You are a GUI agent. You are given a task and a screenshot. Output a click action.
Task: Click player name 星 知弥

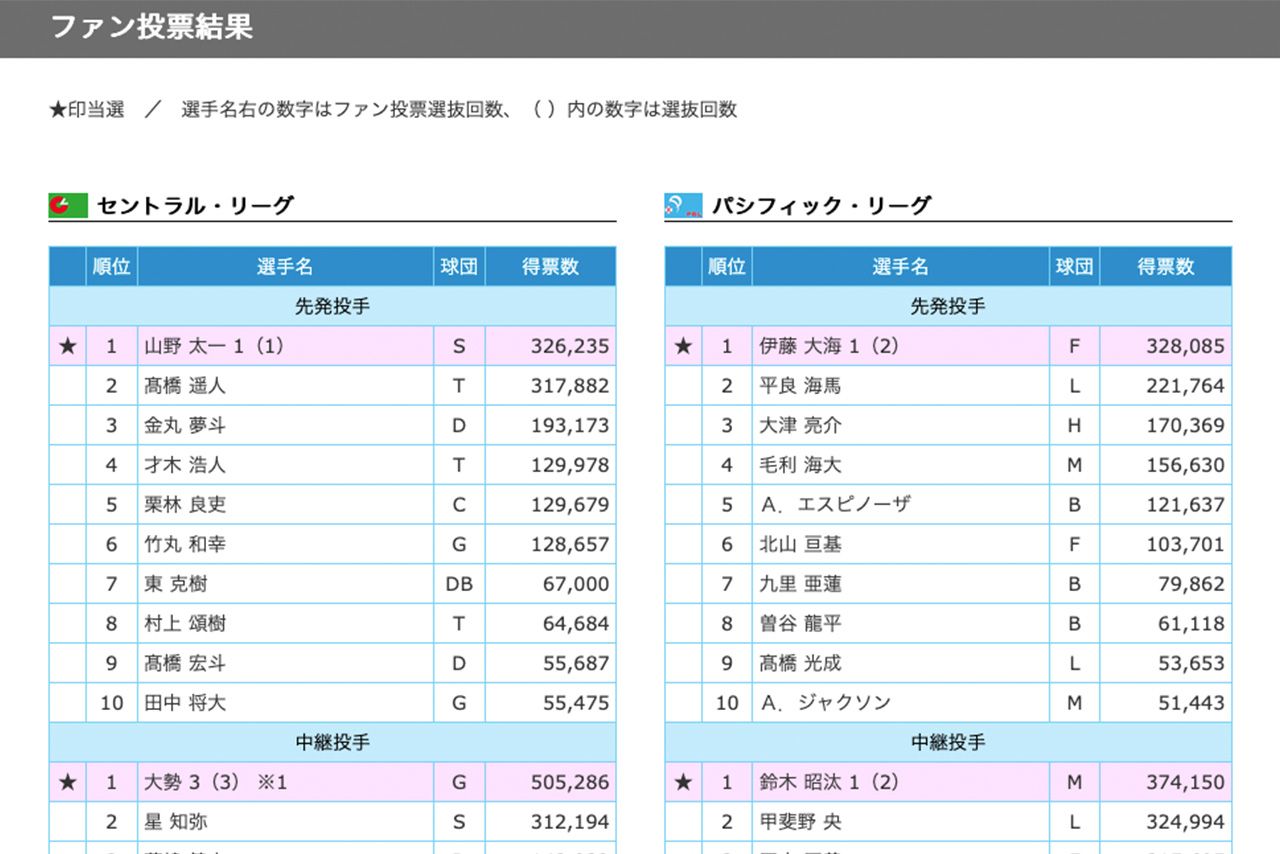[x=176, y=822]
